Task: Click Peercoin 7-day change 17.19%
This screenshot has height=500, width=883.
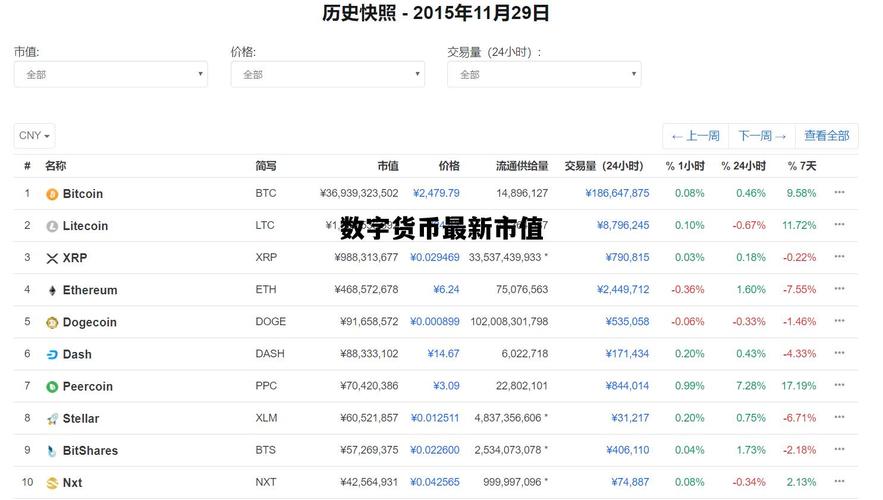Action: point(799,386)
